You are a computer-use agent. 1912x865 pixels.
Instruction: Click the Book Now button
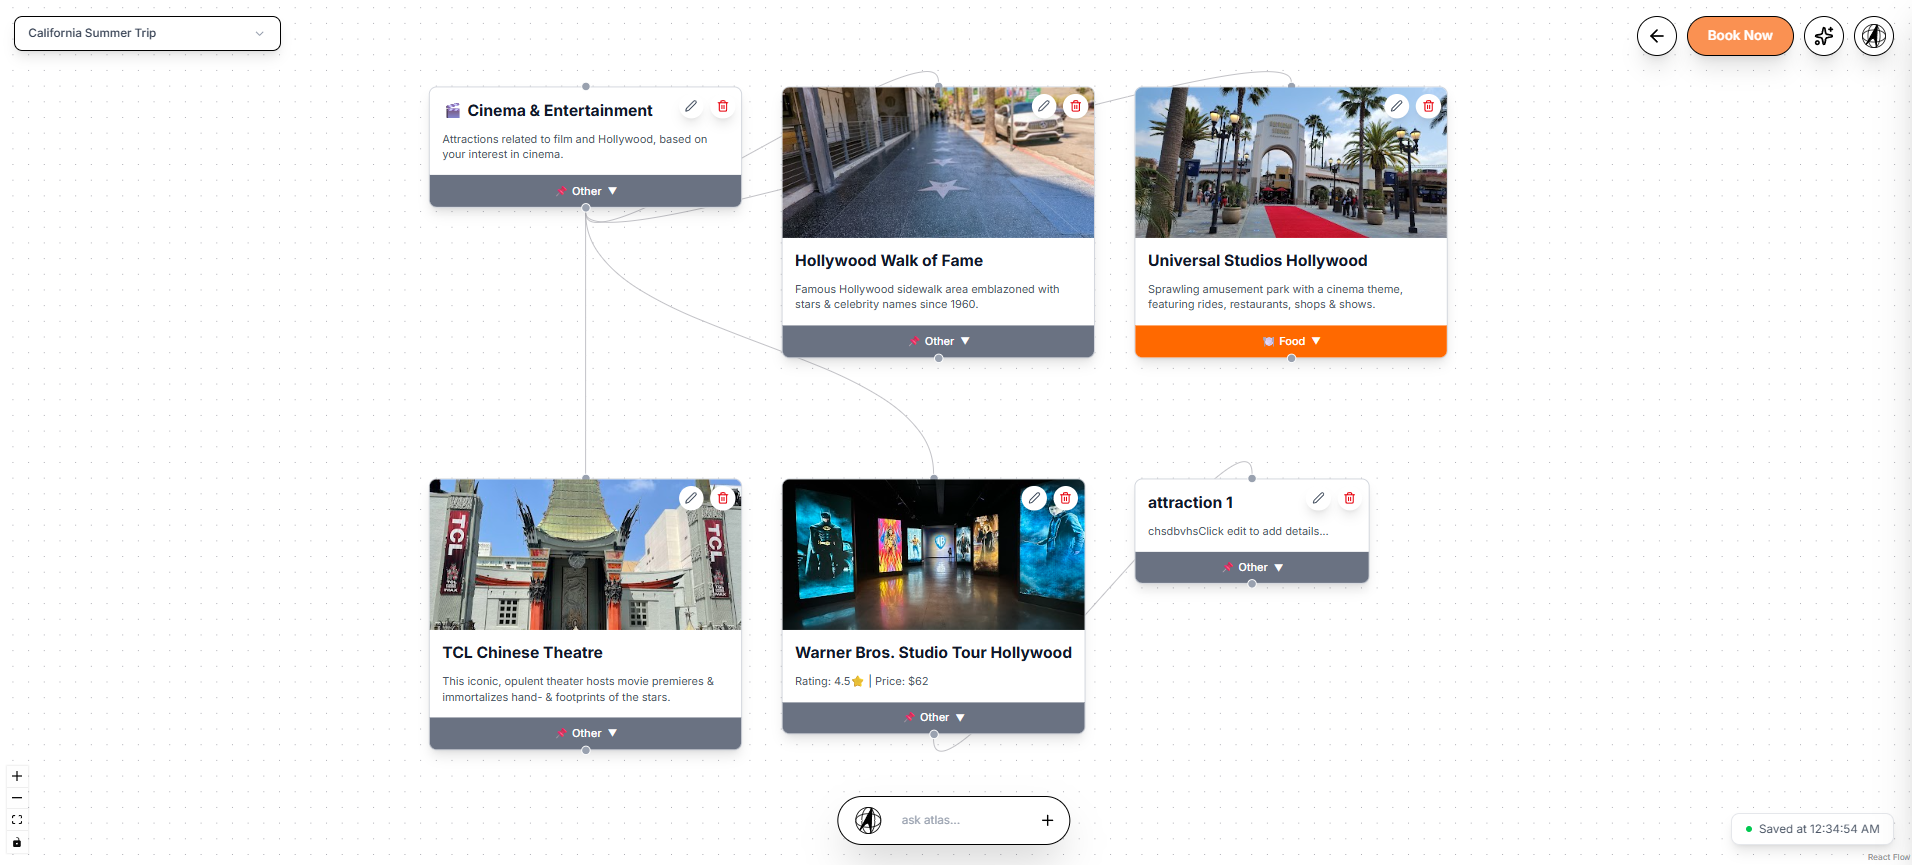(x=1740, y=36)
